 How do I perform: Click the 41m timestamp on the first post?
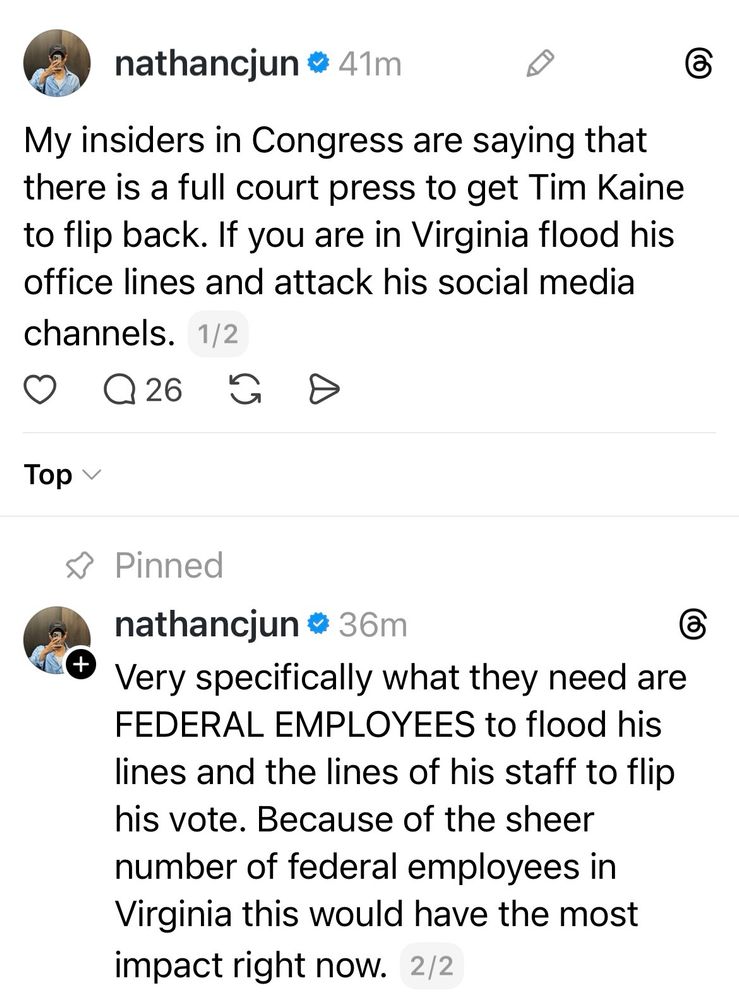click(x=370, y=64)
